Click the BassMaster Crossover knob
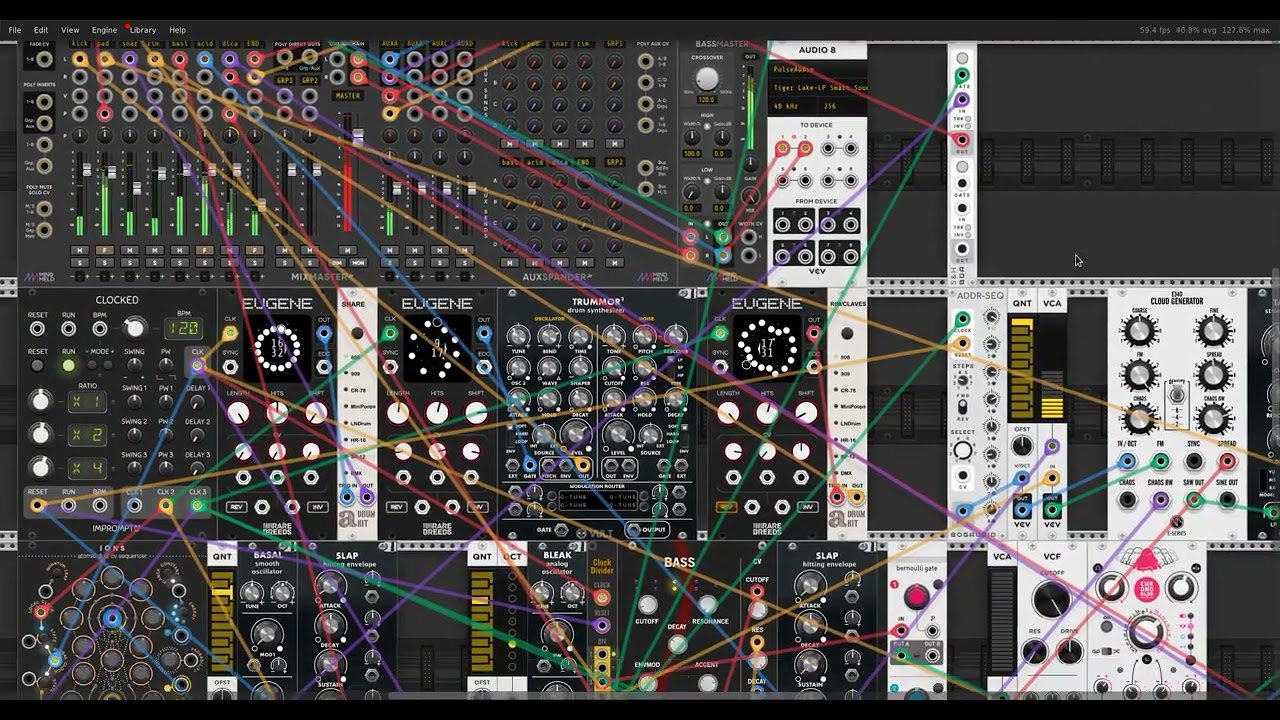1280x720 pixels. coord(707,79)
